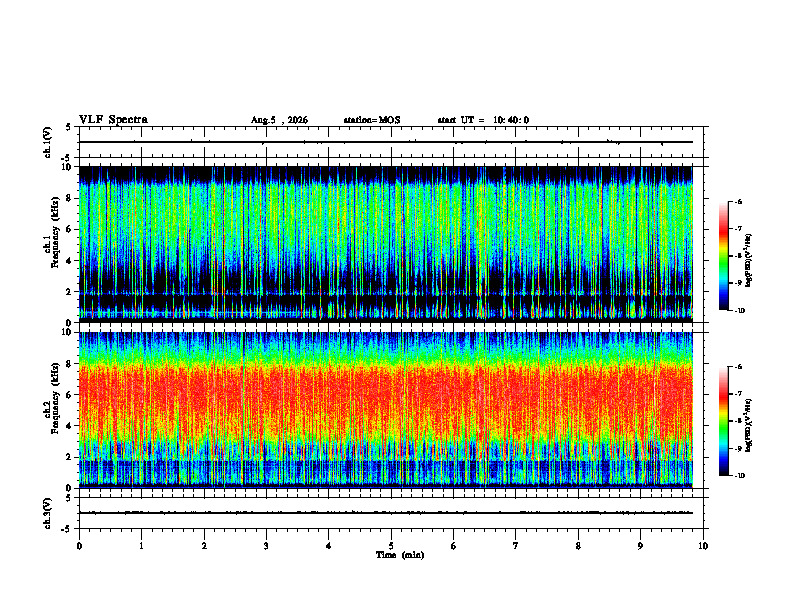Click the ch.2 frequency tick label "2"
Screen dimensions: 792x612
click(x=69, y=457)
